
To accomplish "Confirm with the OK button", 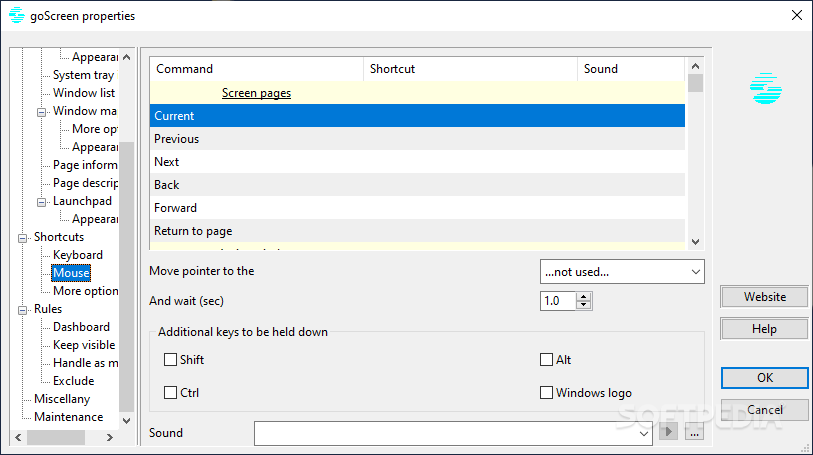I will tap(764, 378).
